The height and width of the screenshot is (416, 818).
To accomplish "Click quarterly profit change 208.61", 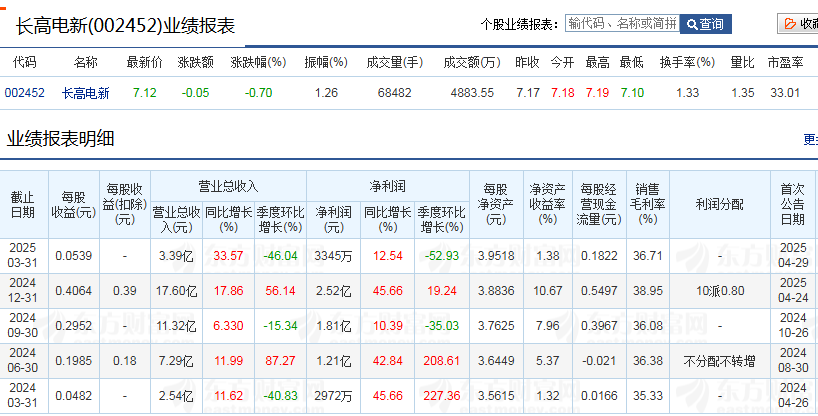I will click(x=441, y=361).
